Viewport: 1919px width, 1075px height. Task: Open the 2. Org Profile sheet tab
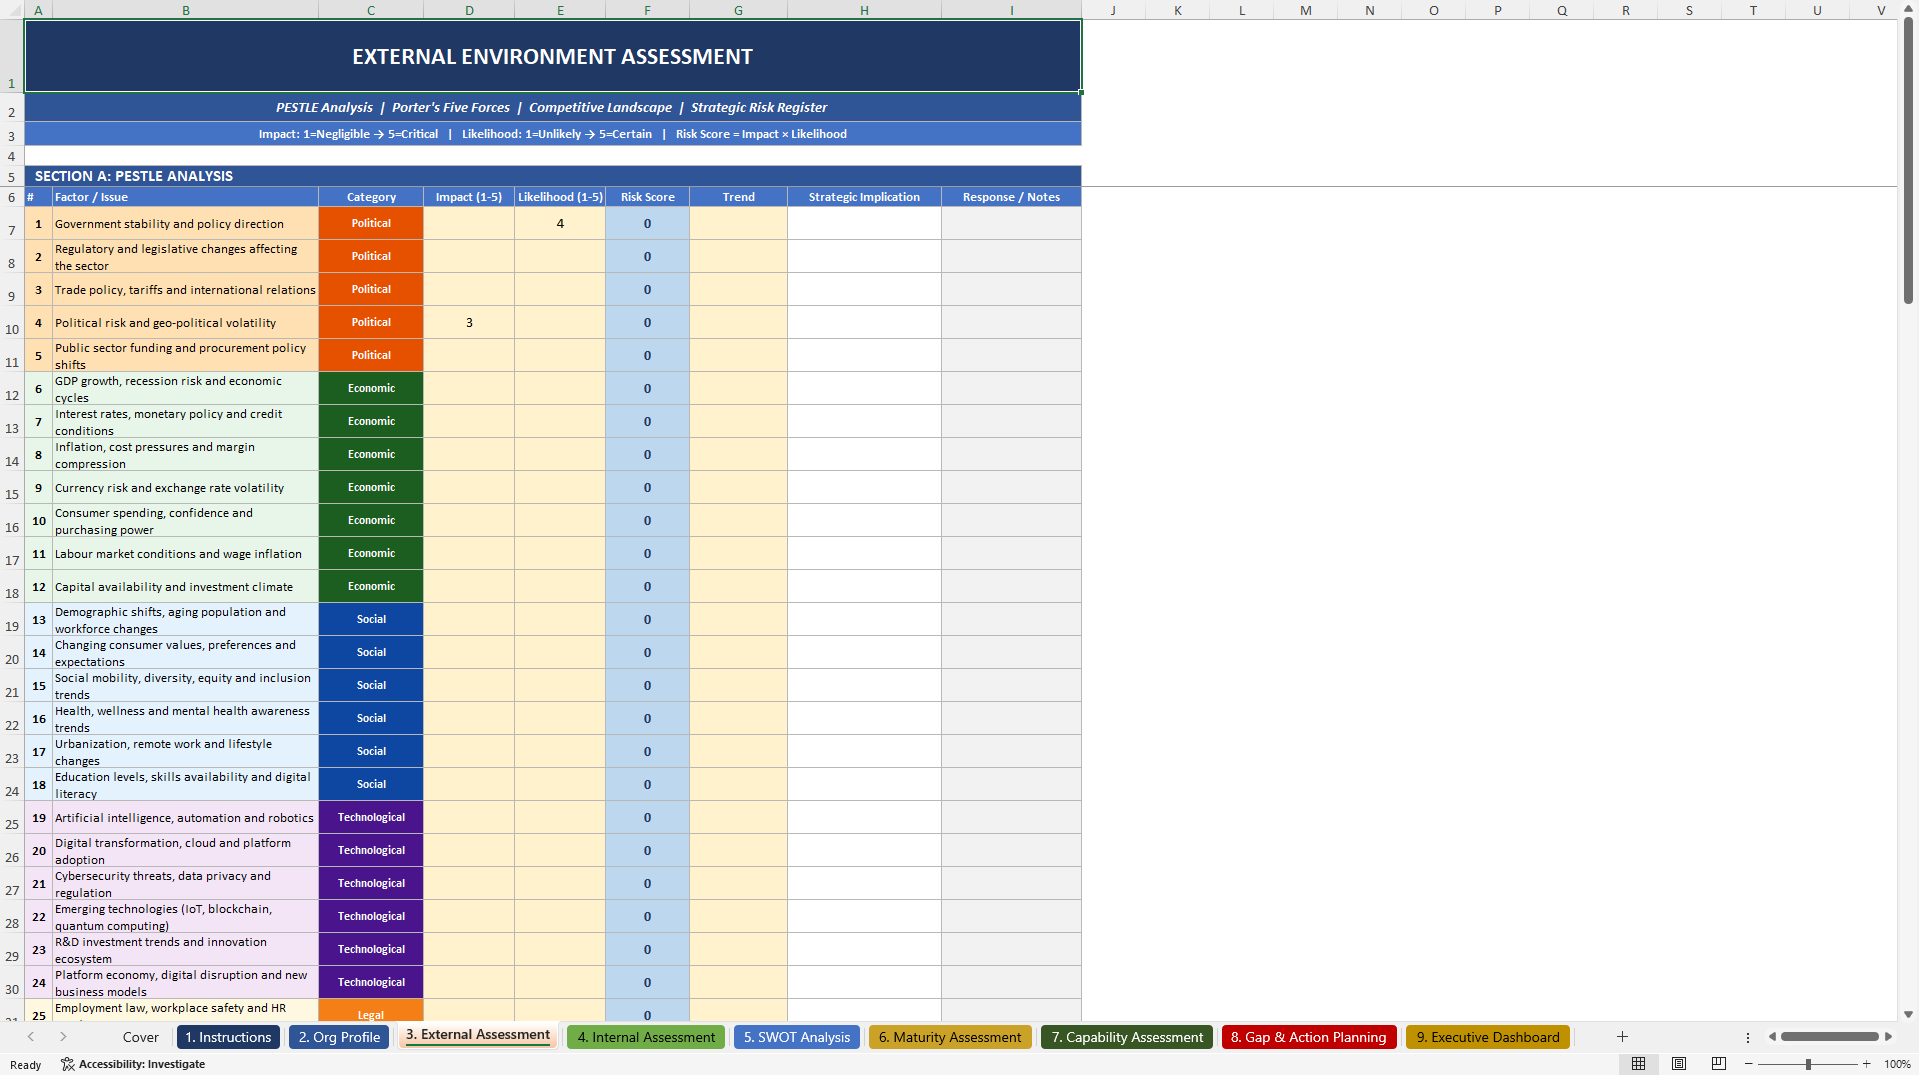coord(339,1037)
